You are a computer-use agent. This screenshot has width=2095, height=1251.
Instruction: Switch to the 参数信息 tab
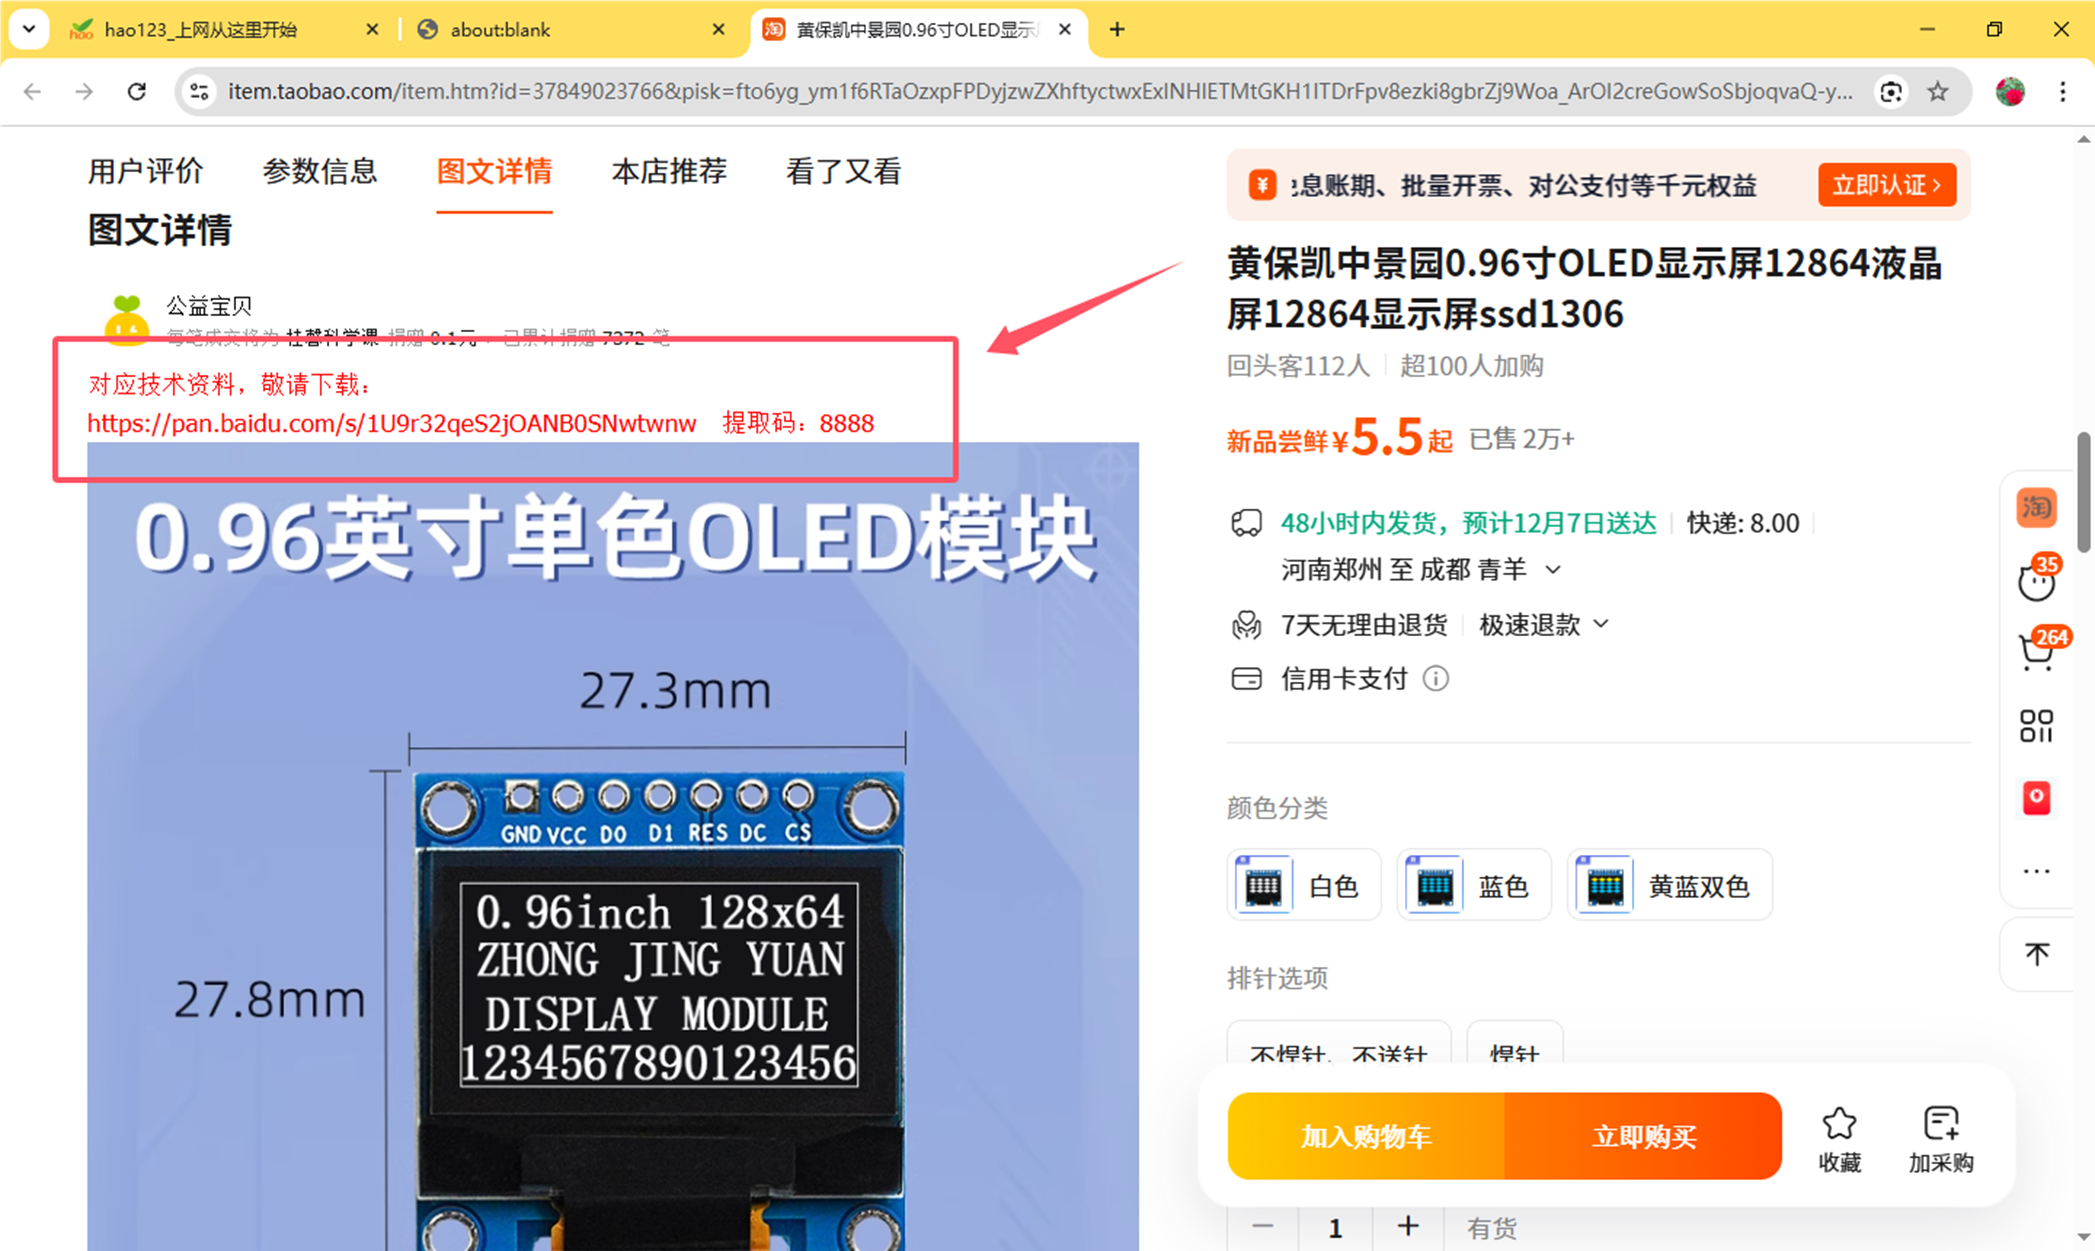point(320,171)
